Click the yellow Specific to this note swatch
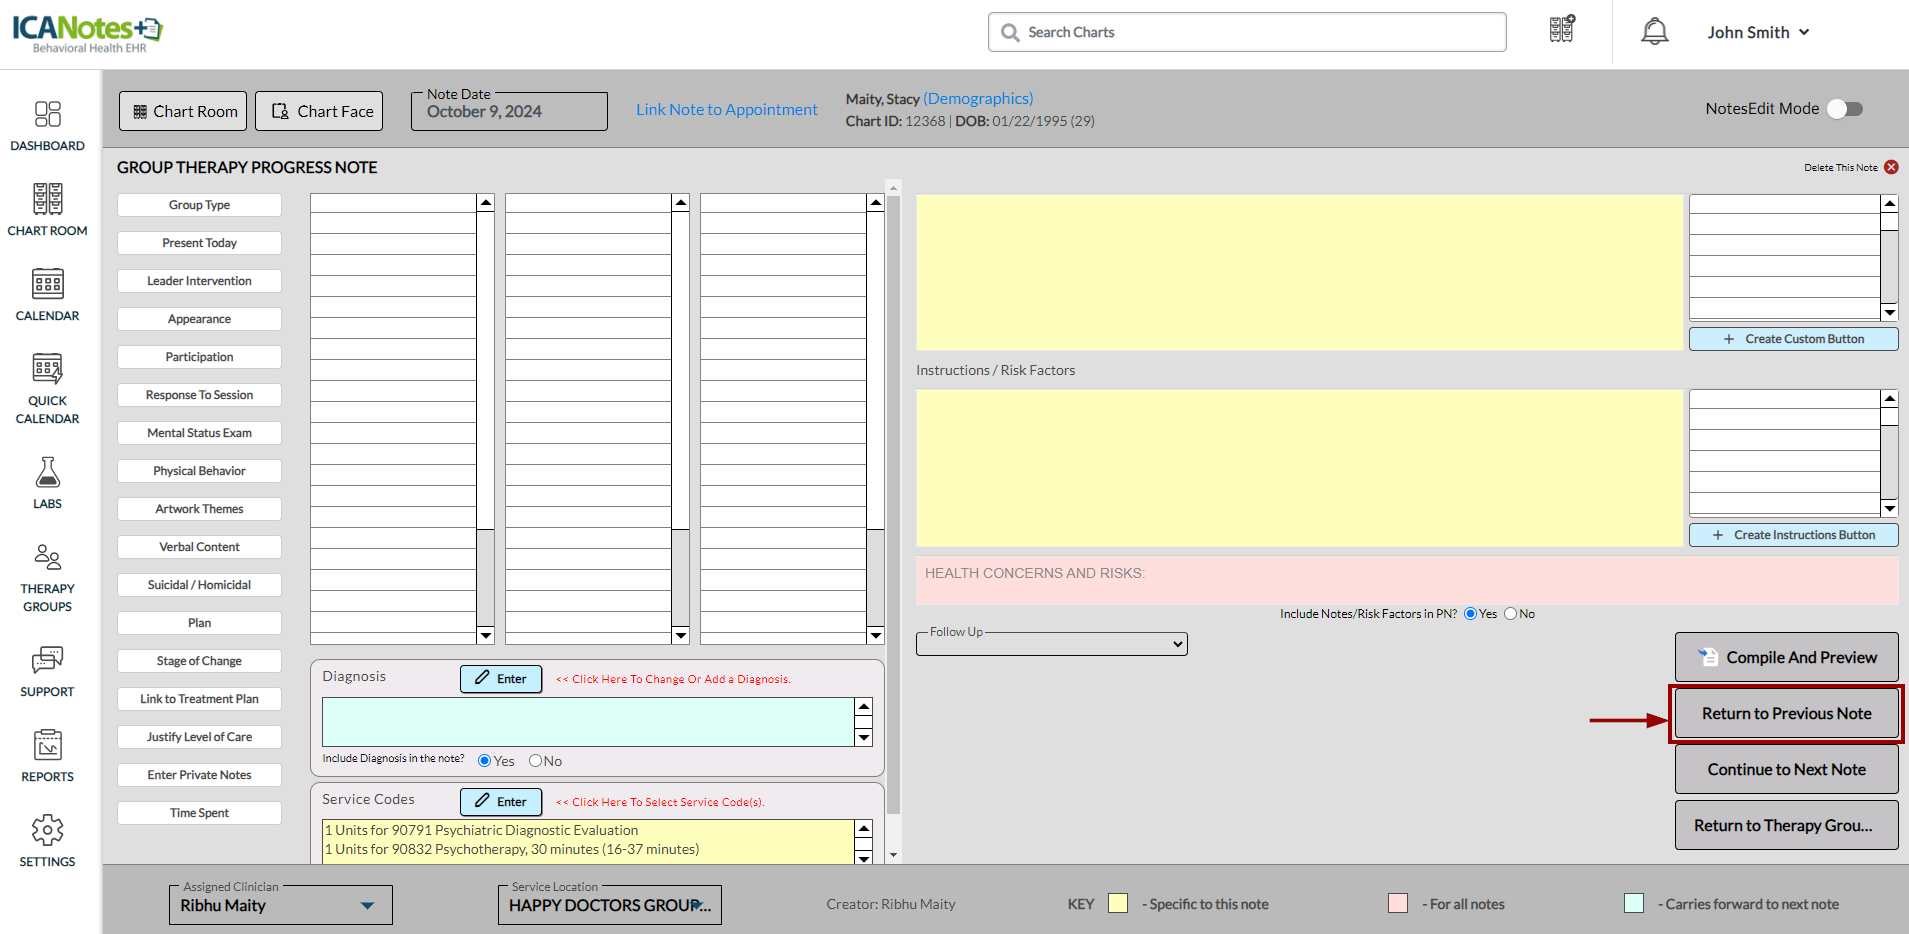1909x934 pixels. (1118, 904)
